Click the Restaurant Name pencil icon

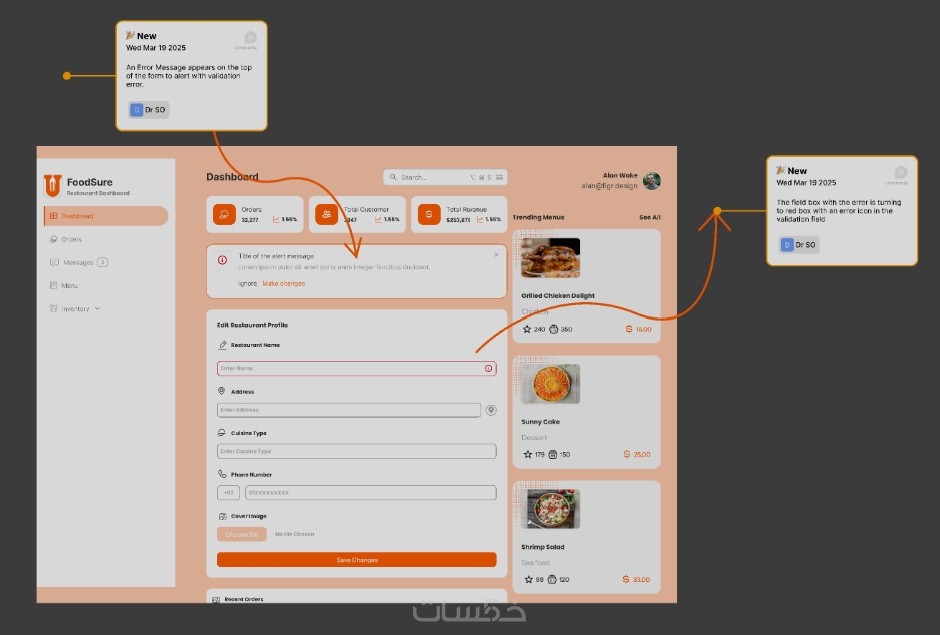pos(222,345)
